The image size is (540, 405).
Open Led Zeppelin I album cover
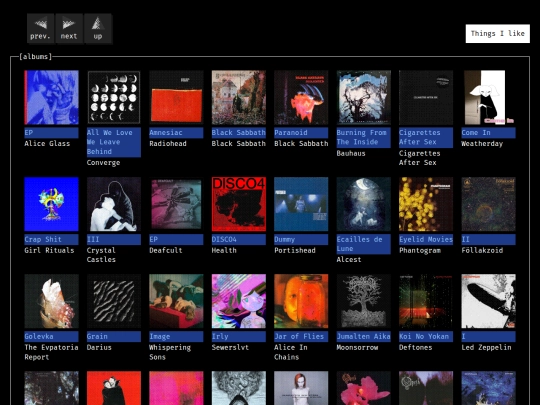pyautogui.click(x=488, y=301)
